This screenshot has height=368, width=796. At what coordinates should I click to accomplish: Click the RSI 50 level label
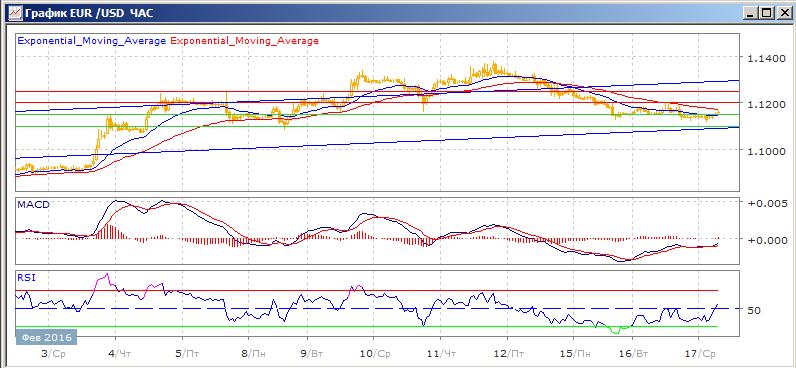pos(754,310)
